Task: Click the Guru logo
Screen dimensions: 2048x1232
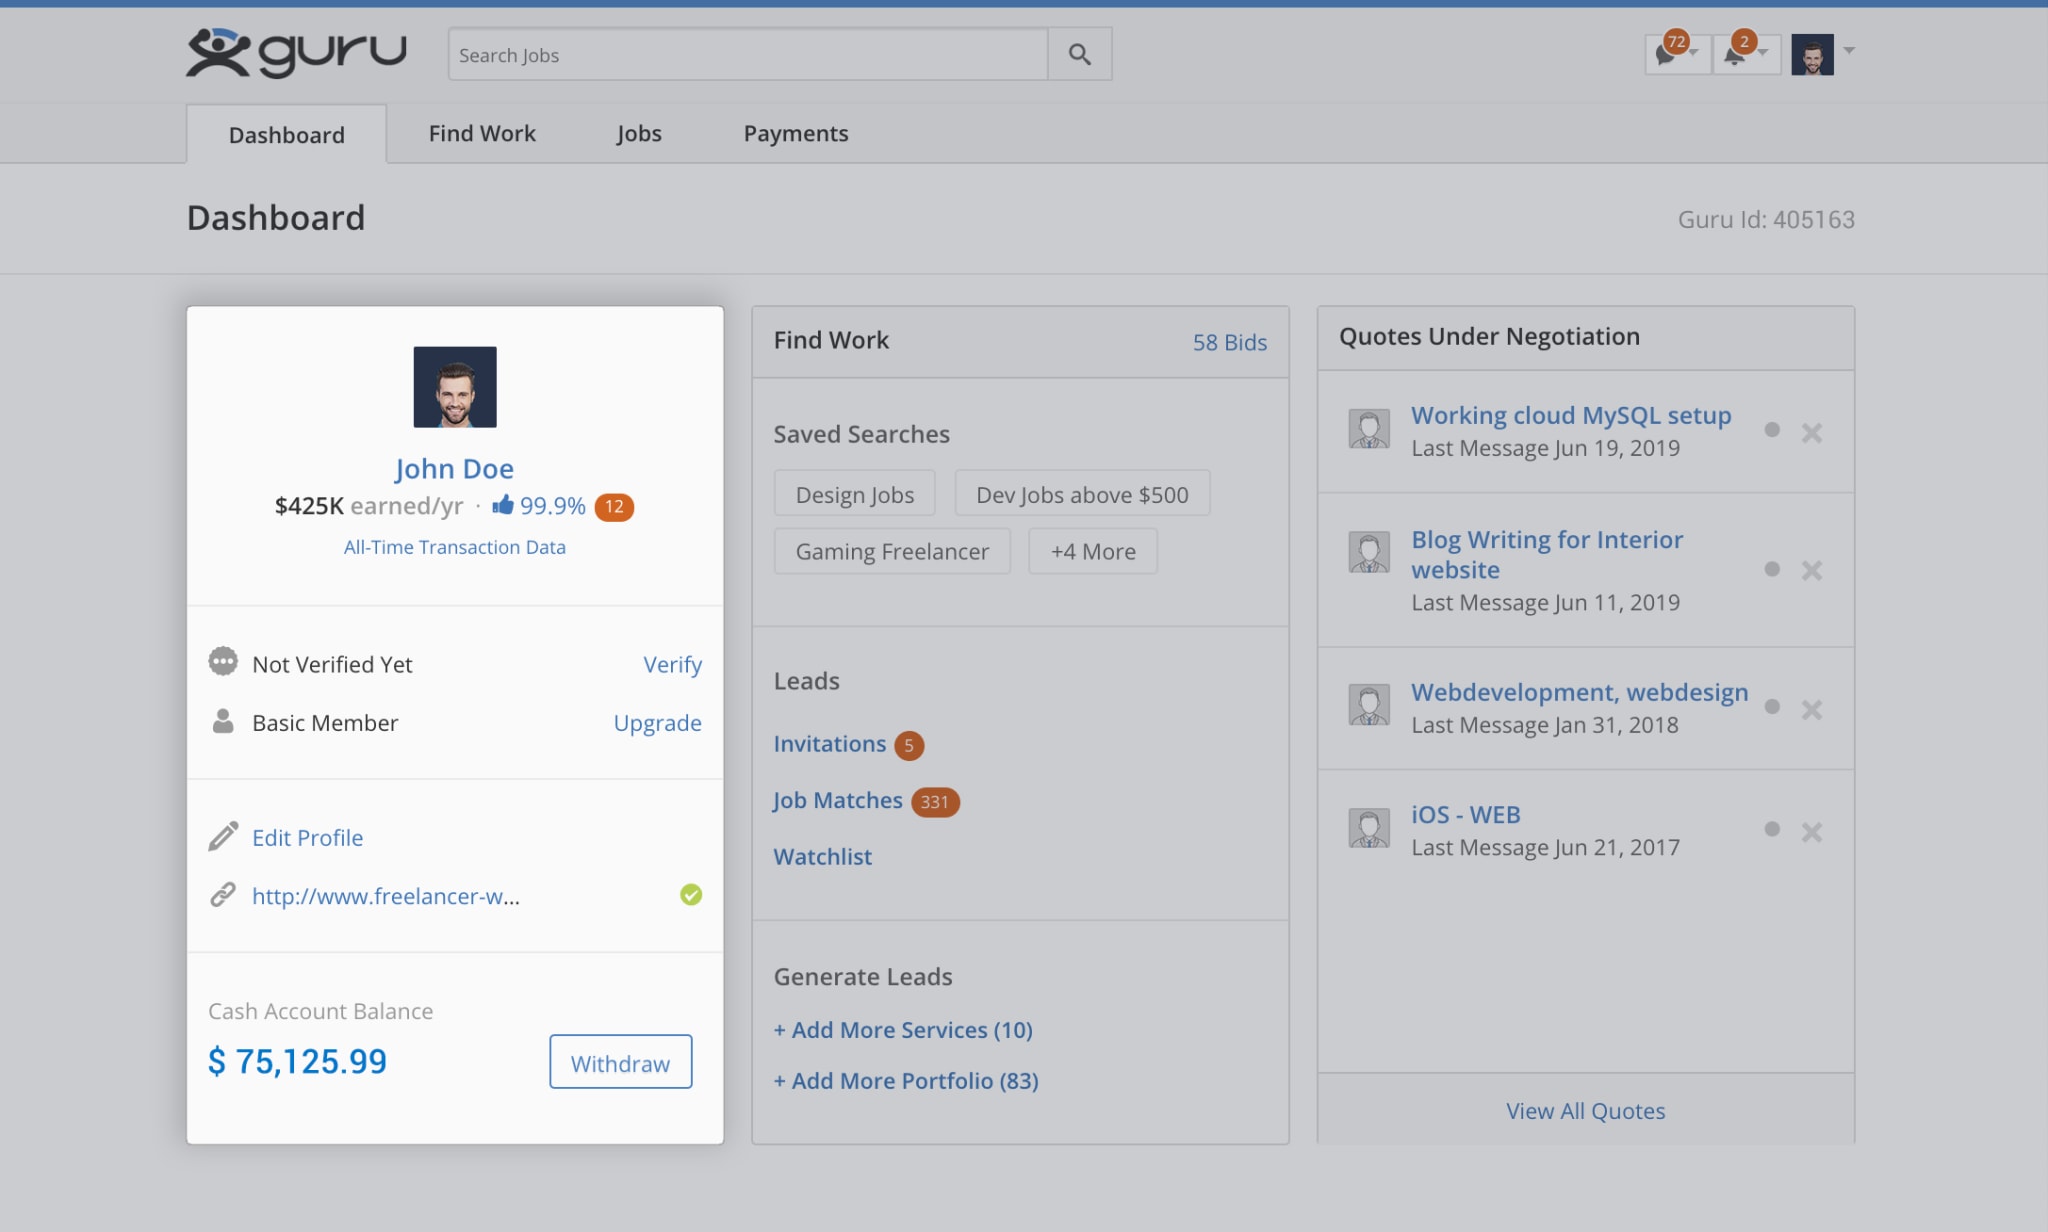Action: pyautogui.click(x=296, y=53)
